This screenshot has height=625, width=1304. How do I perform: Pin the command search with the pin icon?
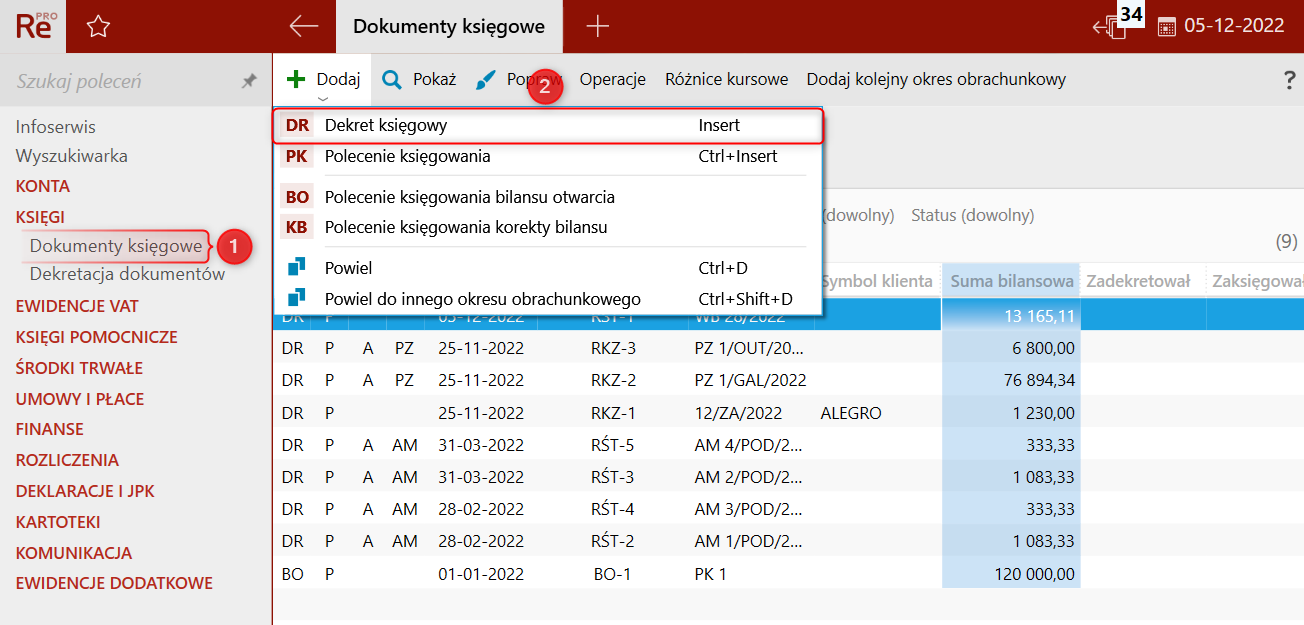point(249,81)
